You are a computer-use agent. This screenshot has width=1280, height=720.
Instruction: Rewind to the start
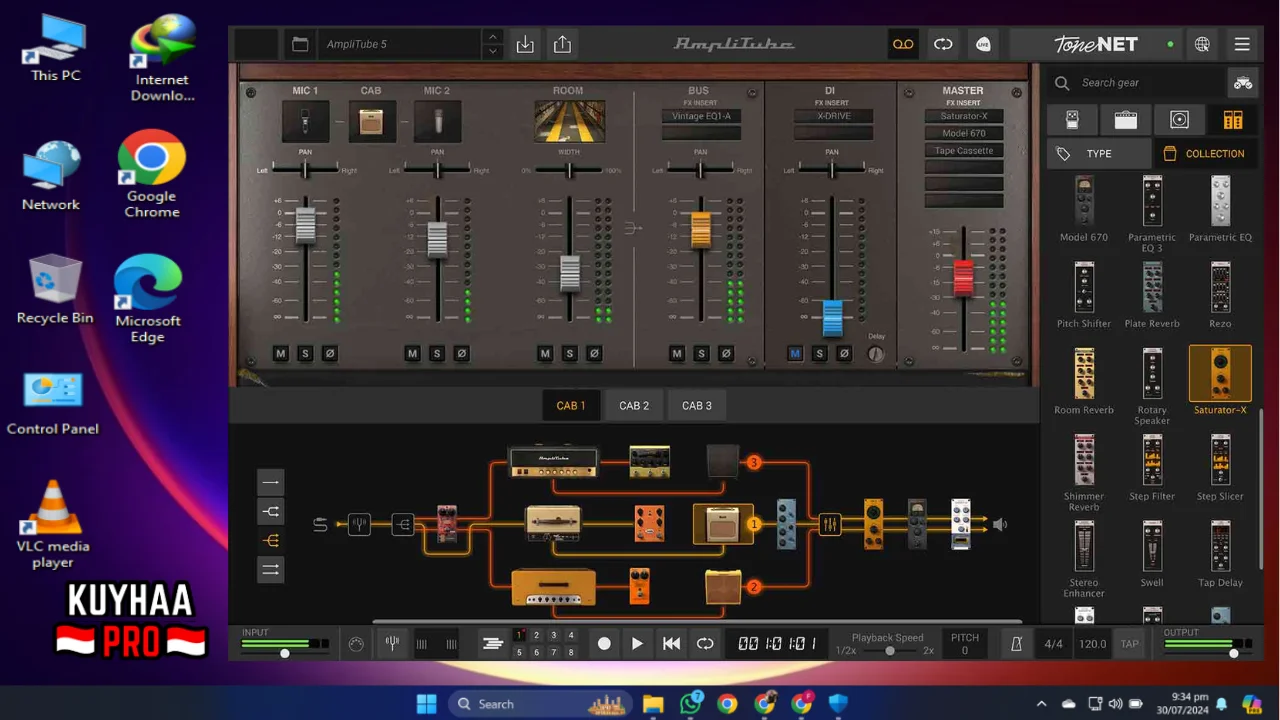[x=671, y=644]
